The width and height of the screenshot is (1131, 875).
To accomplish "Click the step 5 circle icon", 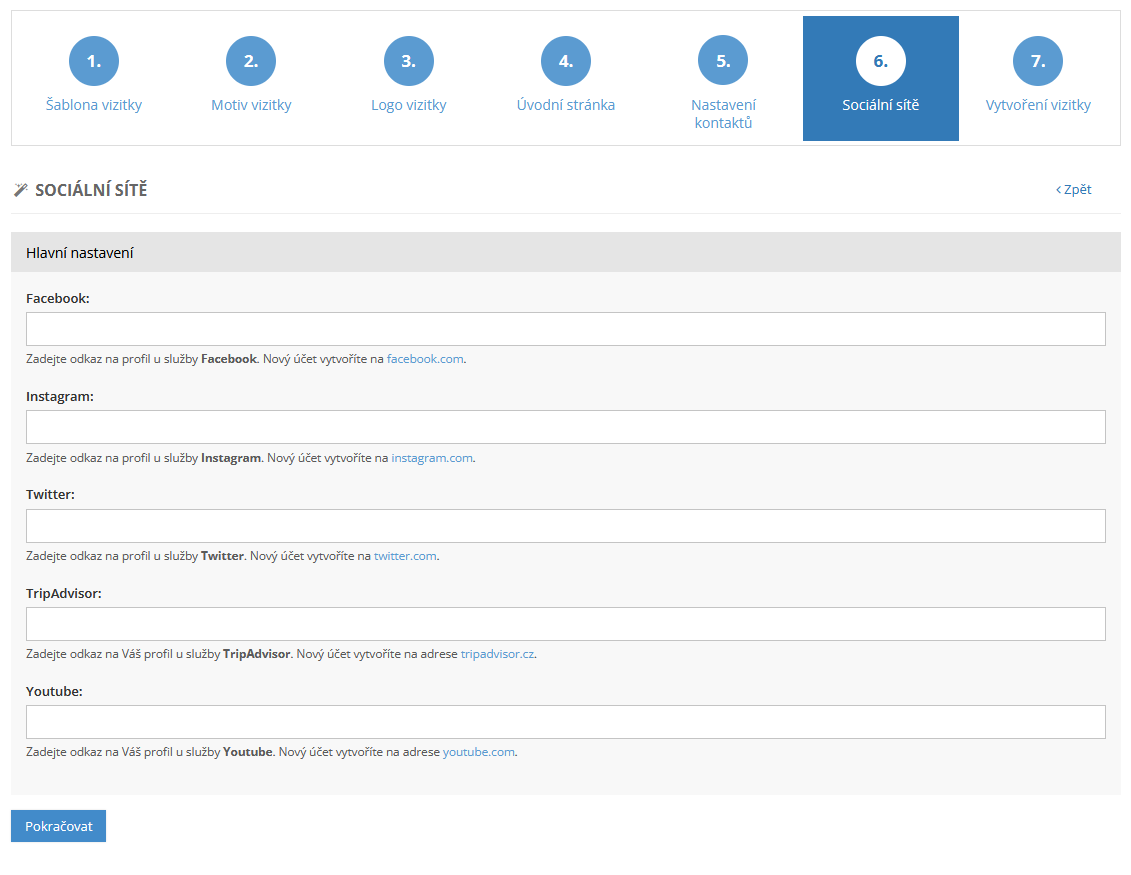I will 723,61.
